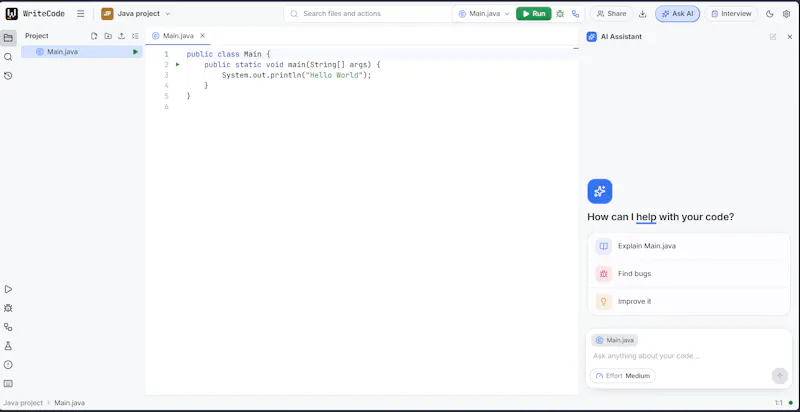Viewport: 800px width, 412px height.
Task: Change the AI Effort Medium setting
Action: coord(623,376)
